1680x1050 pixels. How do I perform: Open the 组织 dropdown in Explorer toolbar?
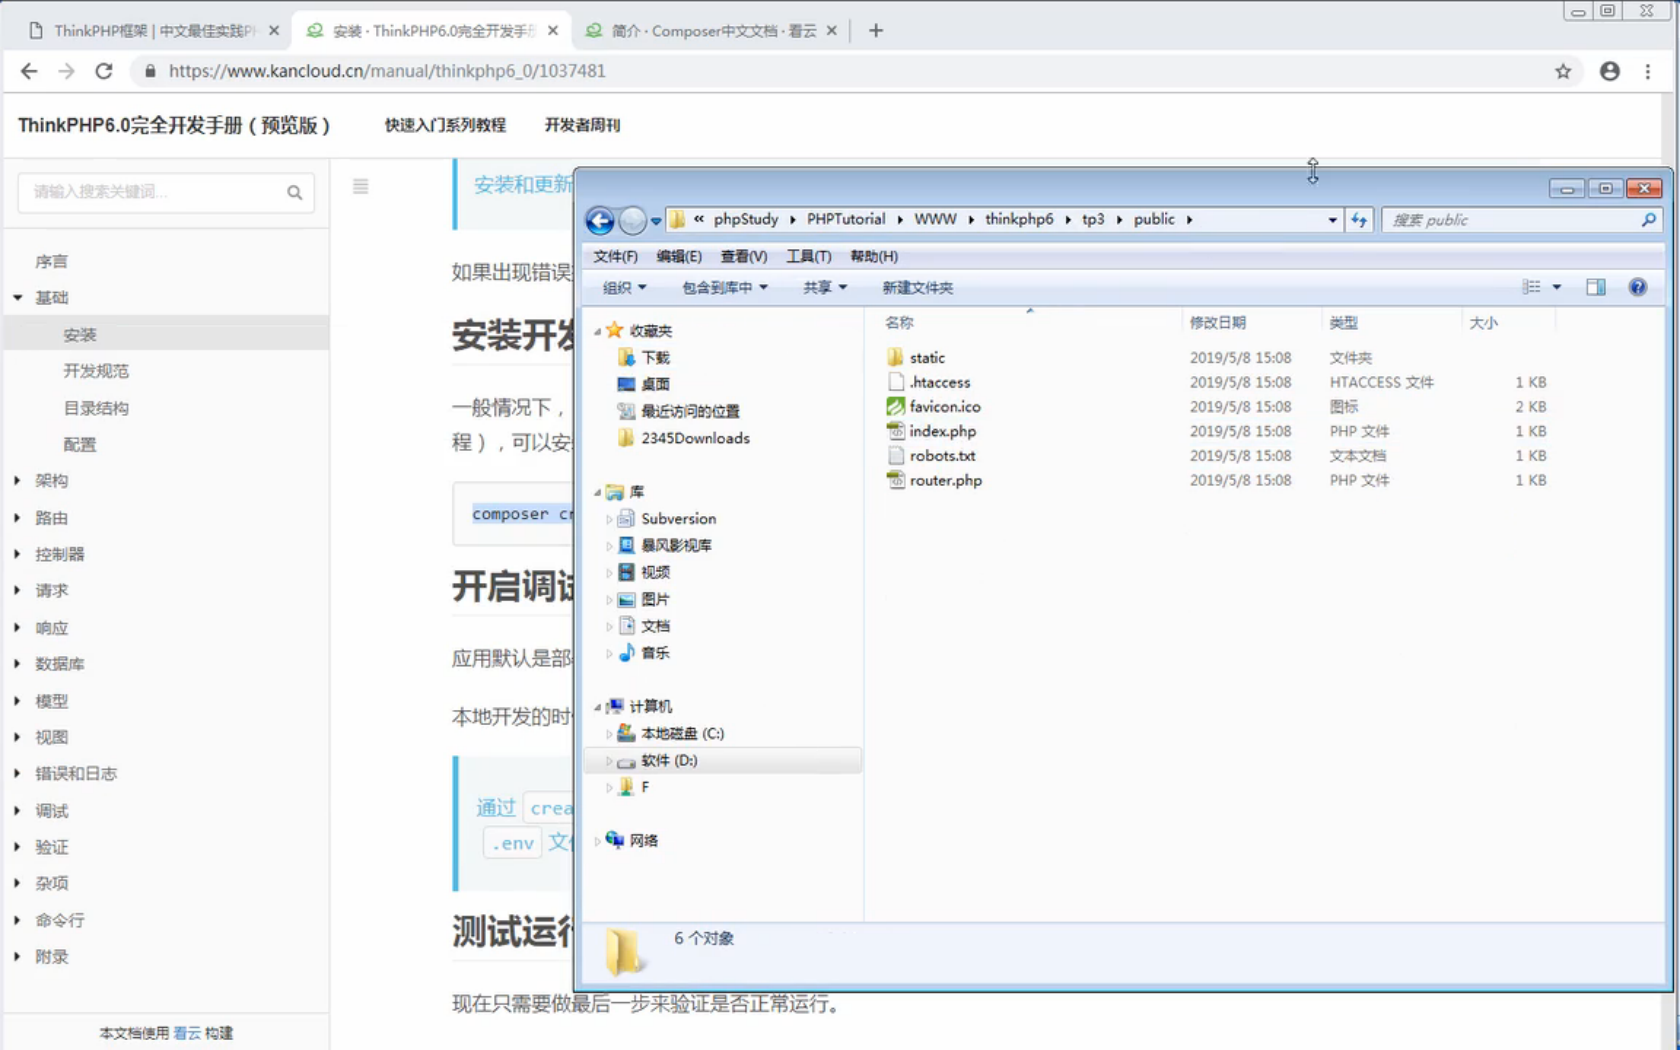625,288
